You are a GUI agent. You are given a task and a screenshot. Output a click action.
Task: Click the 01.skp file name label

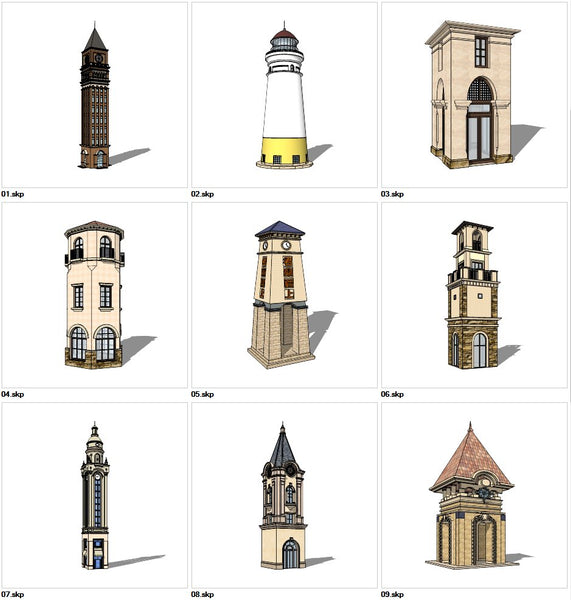point(13,194)
